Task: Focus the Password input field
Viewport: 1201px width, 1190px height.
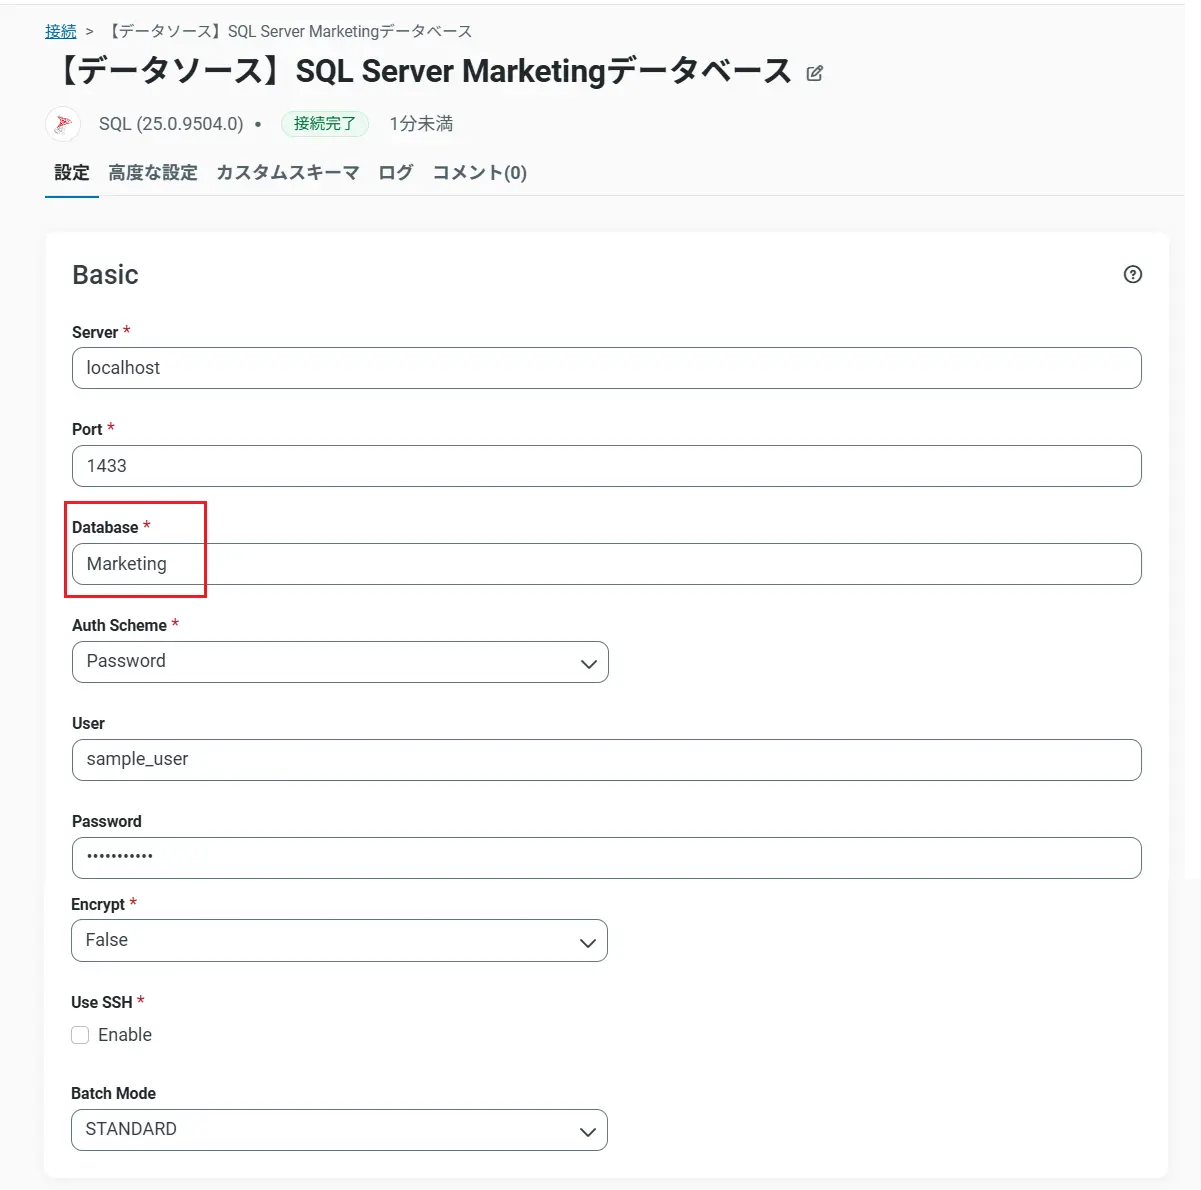Action: (x=606, y=858)
